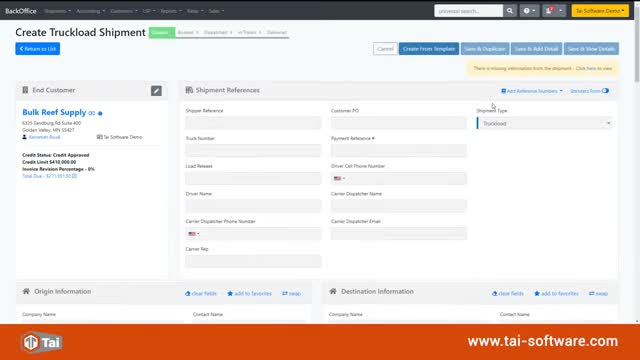Click the Shipment References header icon
Image resolution: width=640 pixels, height=360 pixels.
point(189,90)
